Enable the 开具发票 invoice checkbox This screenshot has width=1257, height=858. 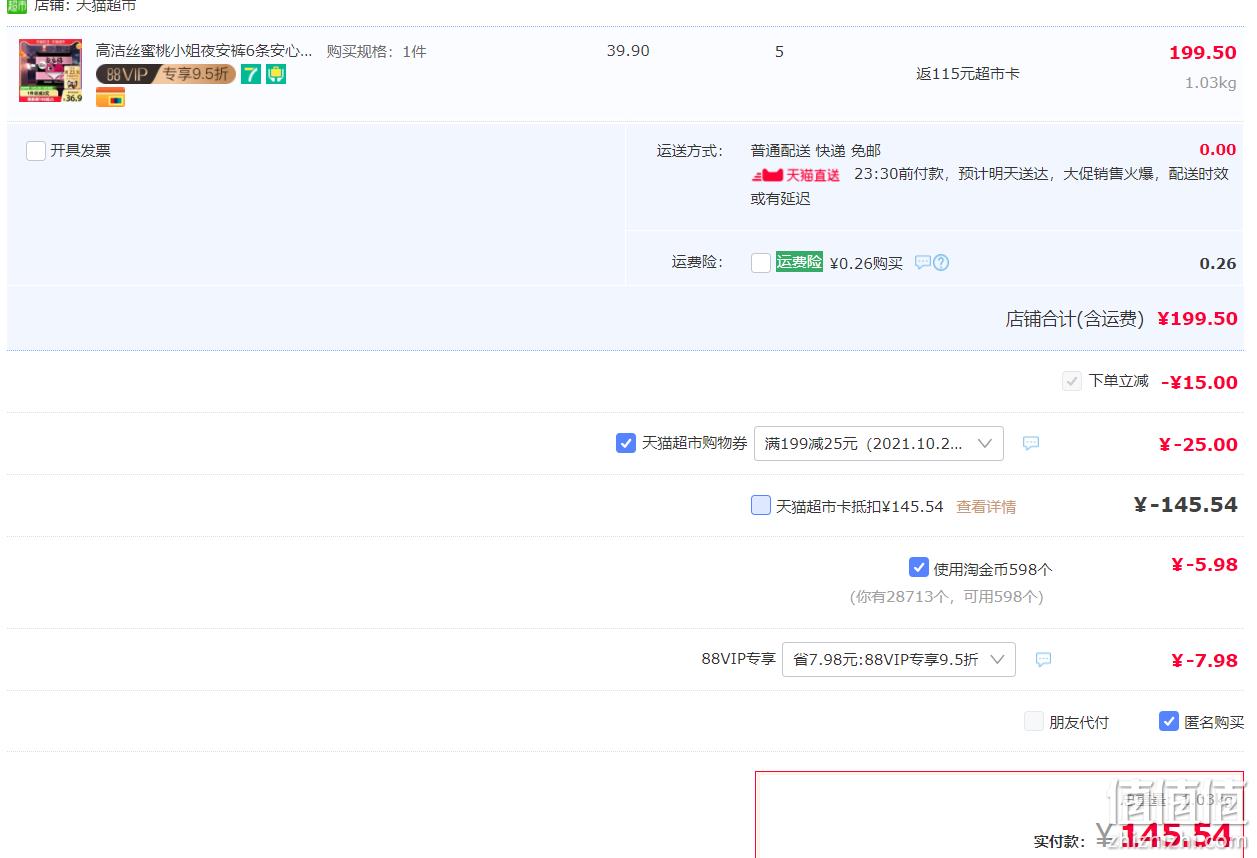point(36,151)
